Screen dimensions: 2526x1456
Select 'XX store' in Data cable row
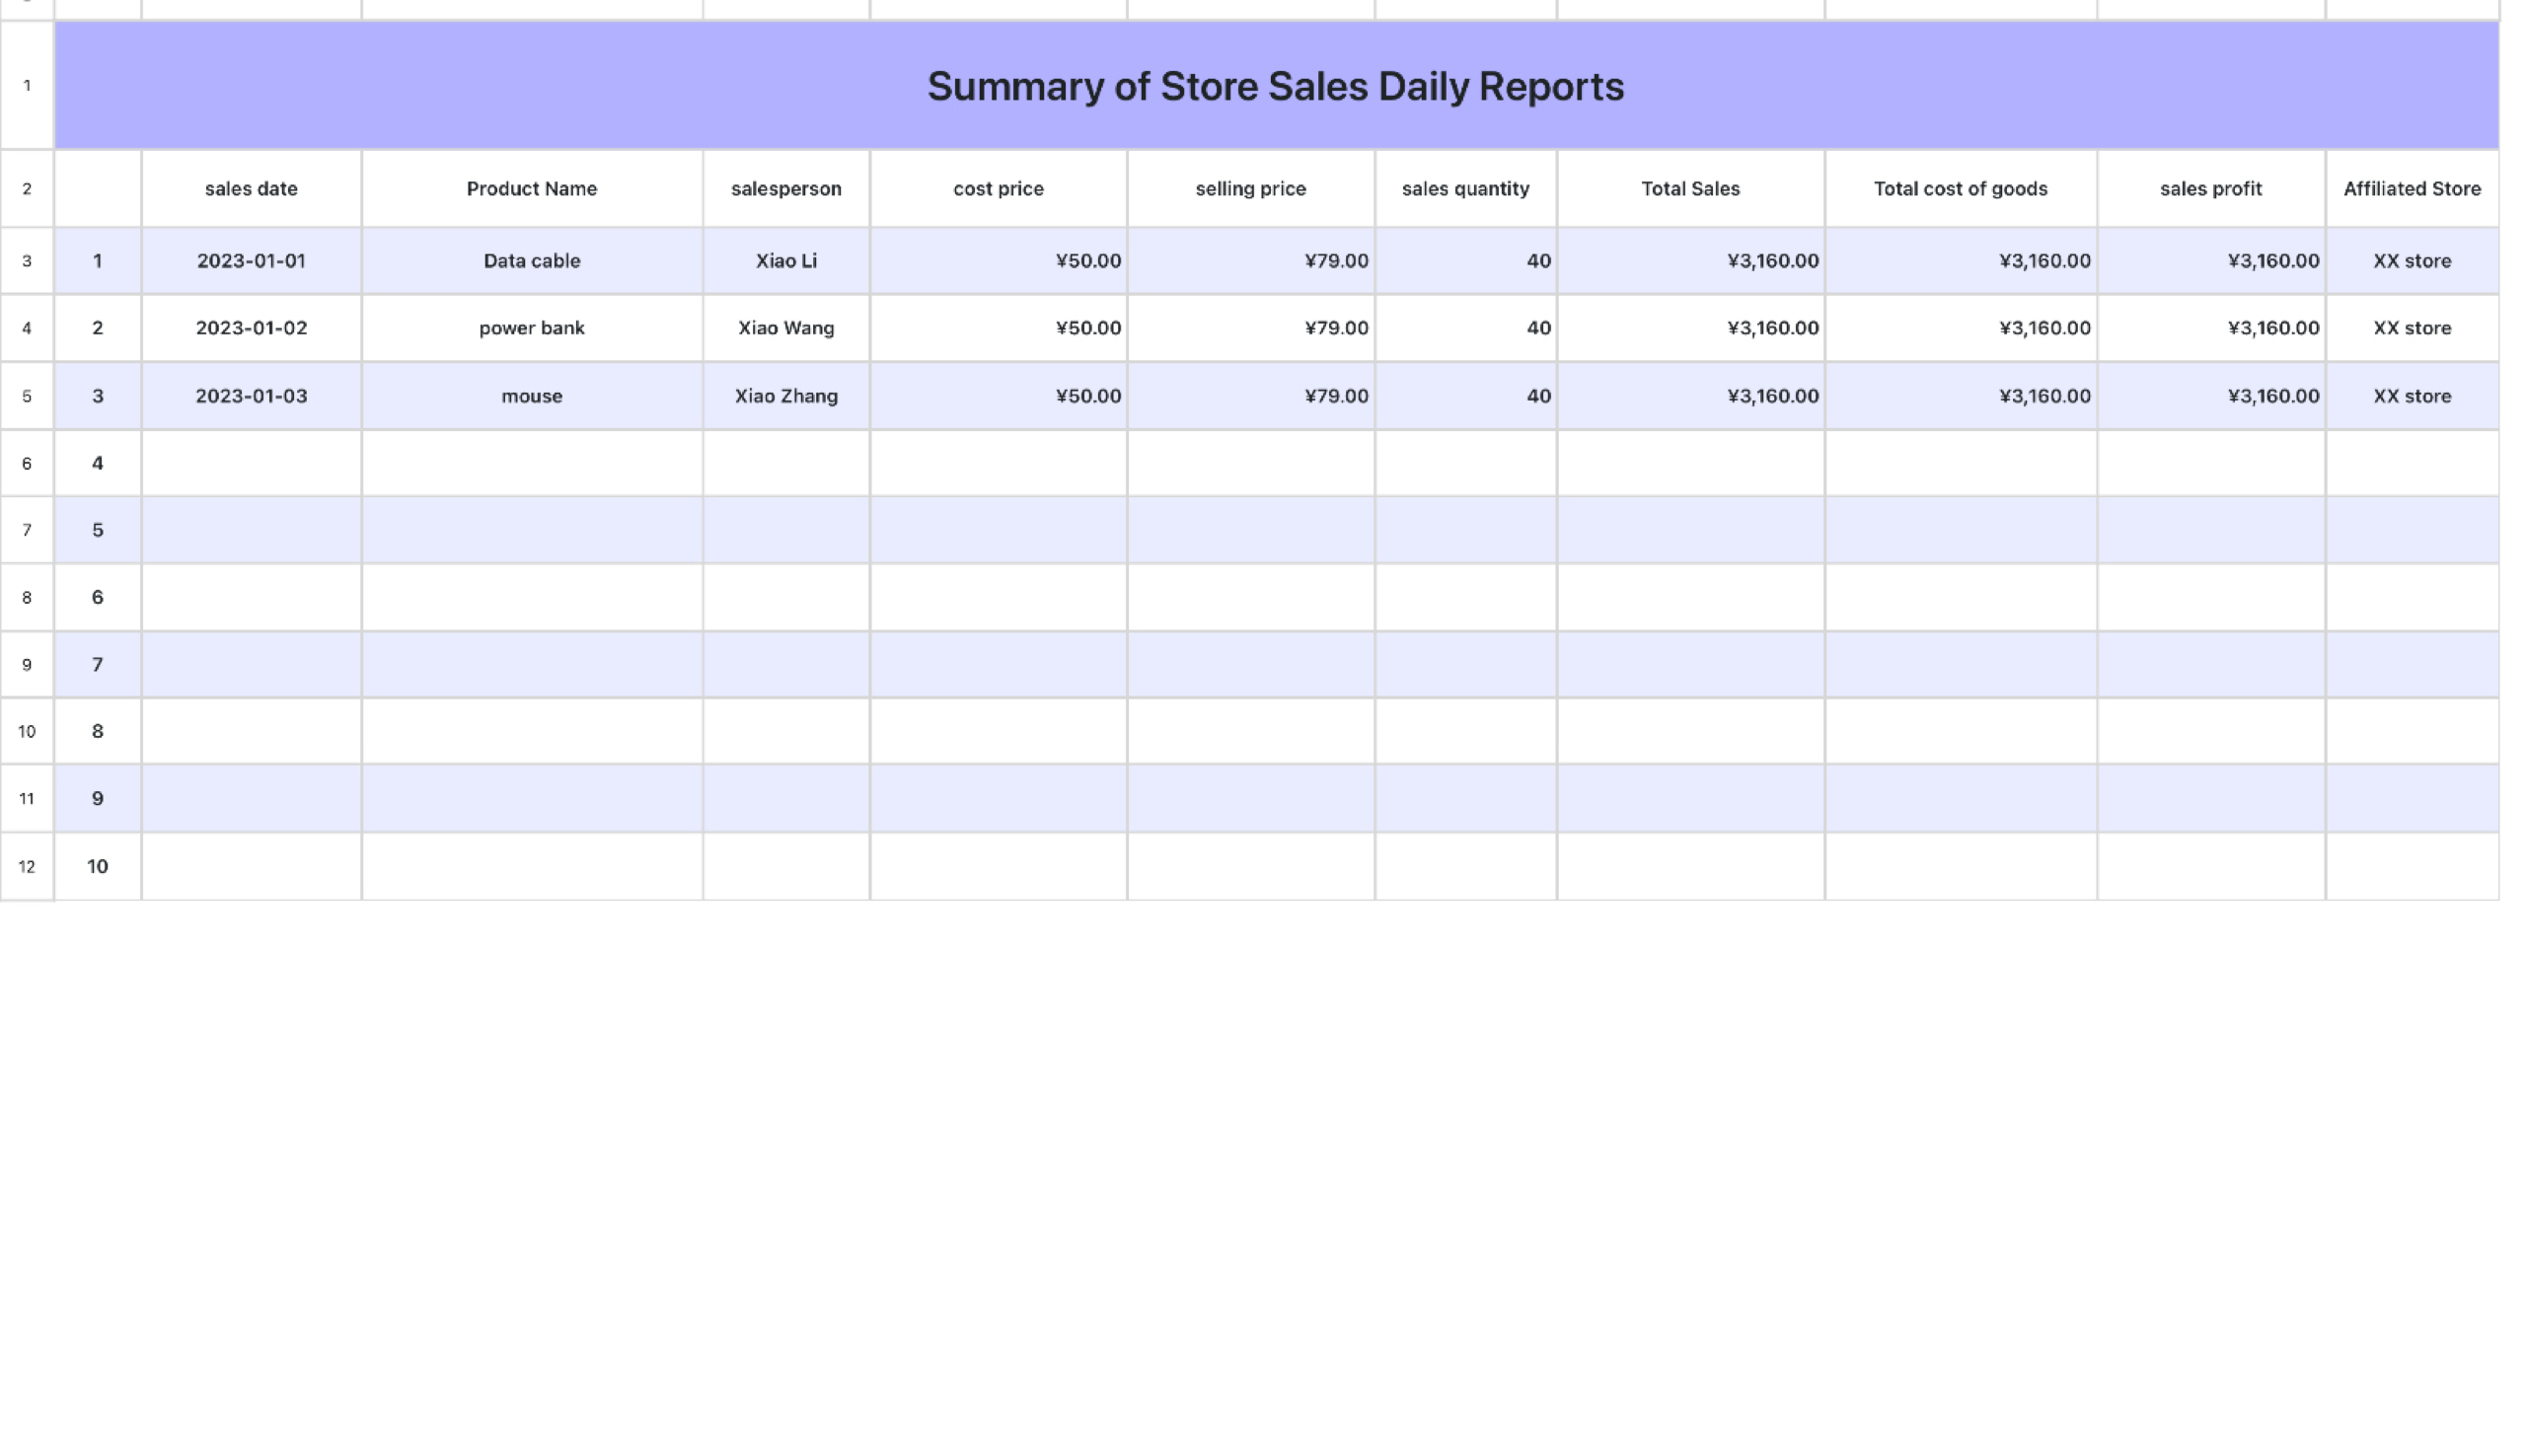coord(2412,260)
